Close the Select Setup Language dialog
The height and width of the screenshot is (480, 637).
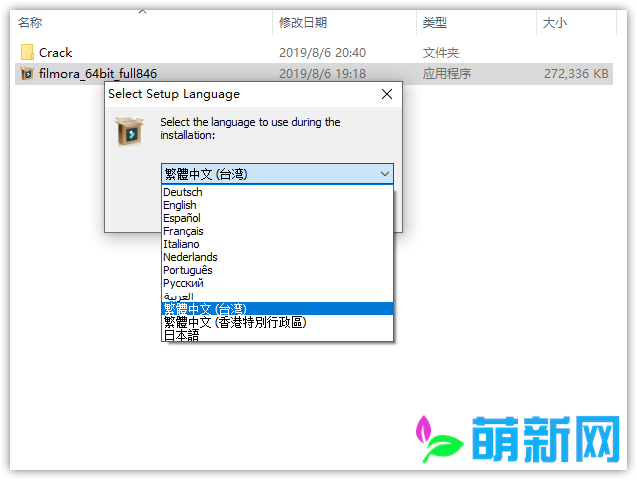coord(387,94)
